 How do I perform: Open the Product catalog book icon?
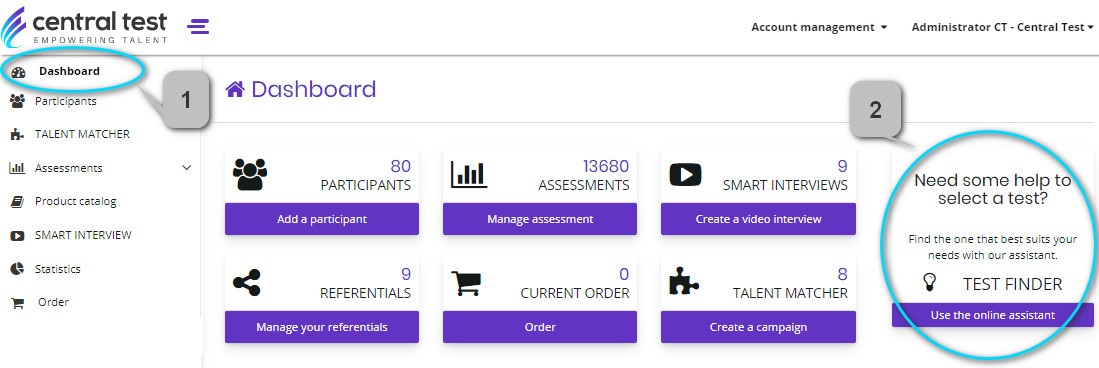18,202
